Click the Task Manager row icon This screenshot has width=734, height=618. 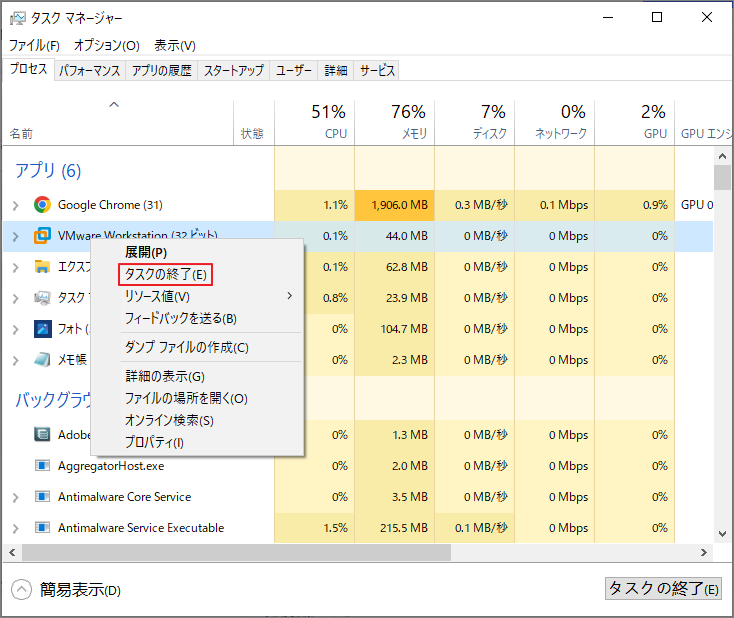click(42, 298)
